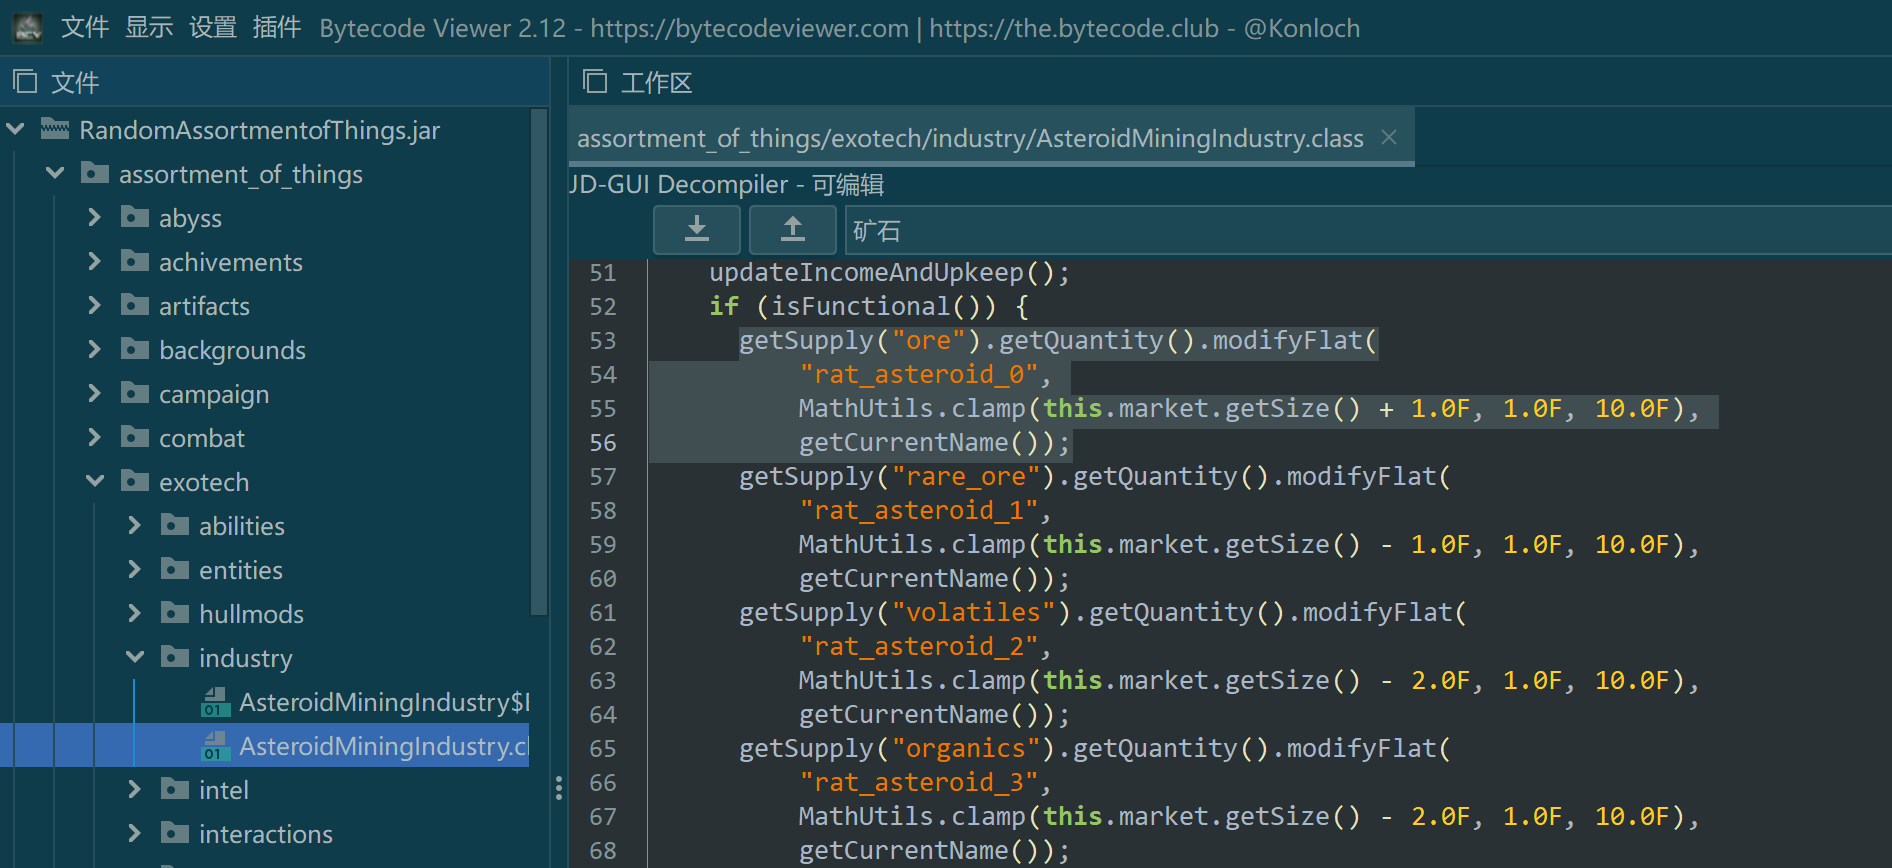Expand the hullmods folder
Screen dimensions: 1892x868
click(135, 613)
